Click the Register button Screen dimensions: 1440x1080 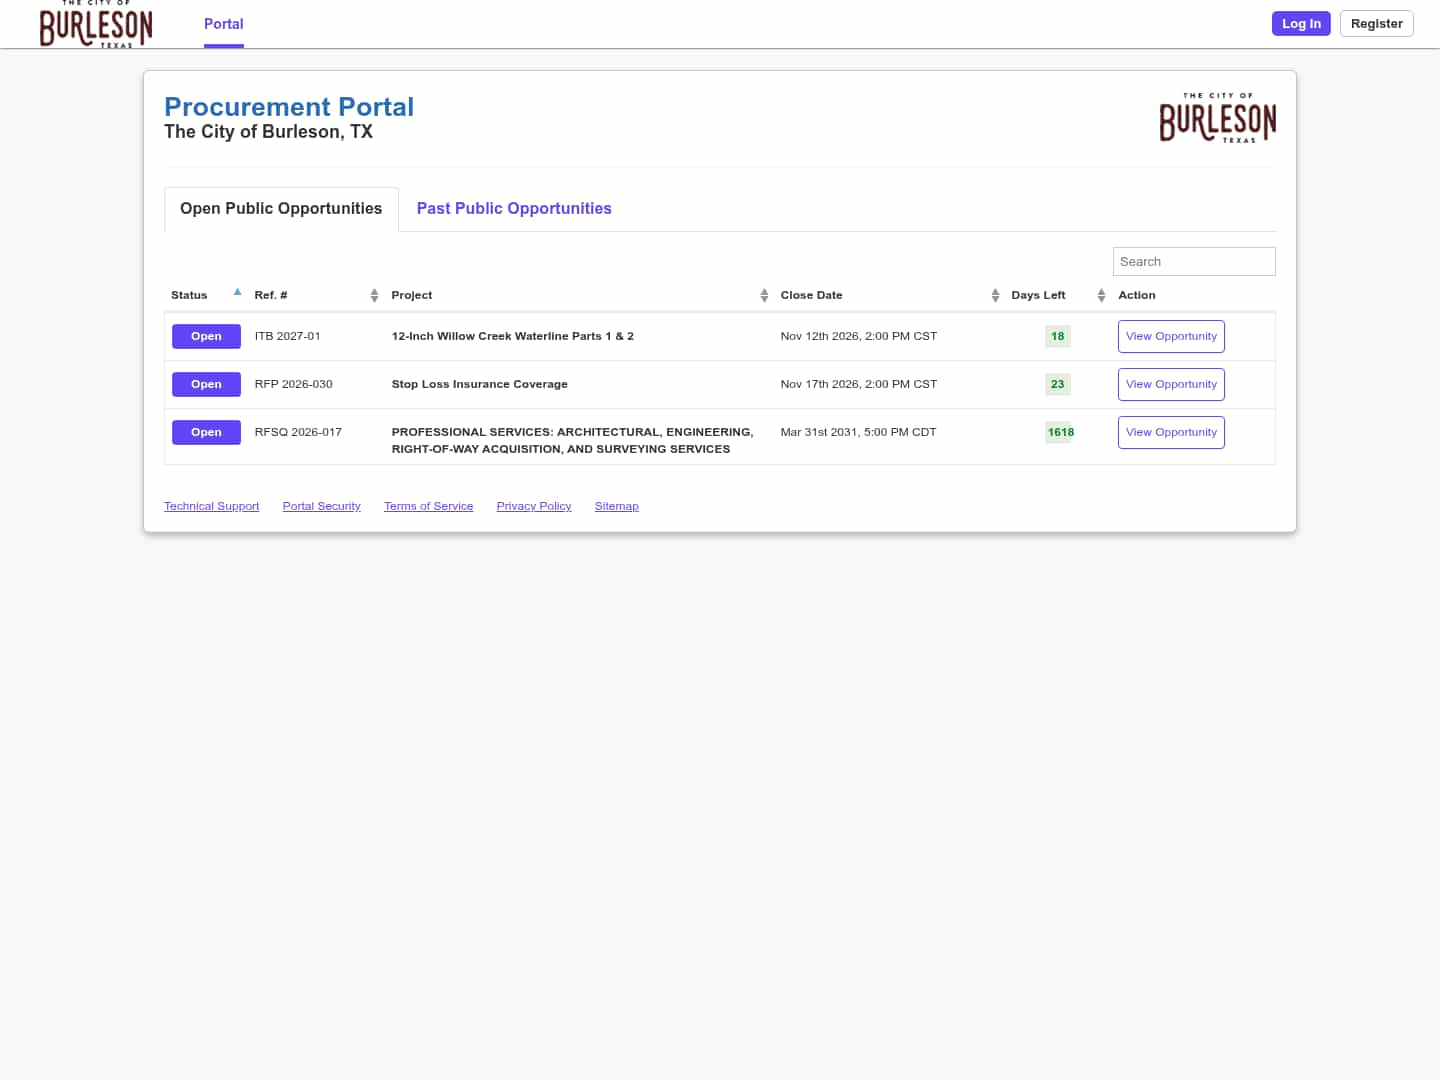click(x=1376, y=24)
